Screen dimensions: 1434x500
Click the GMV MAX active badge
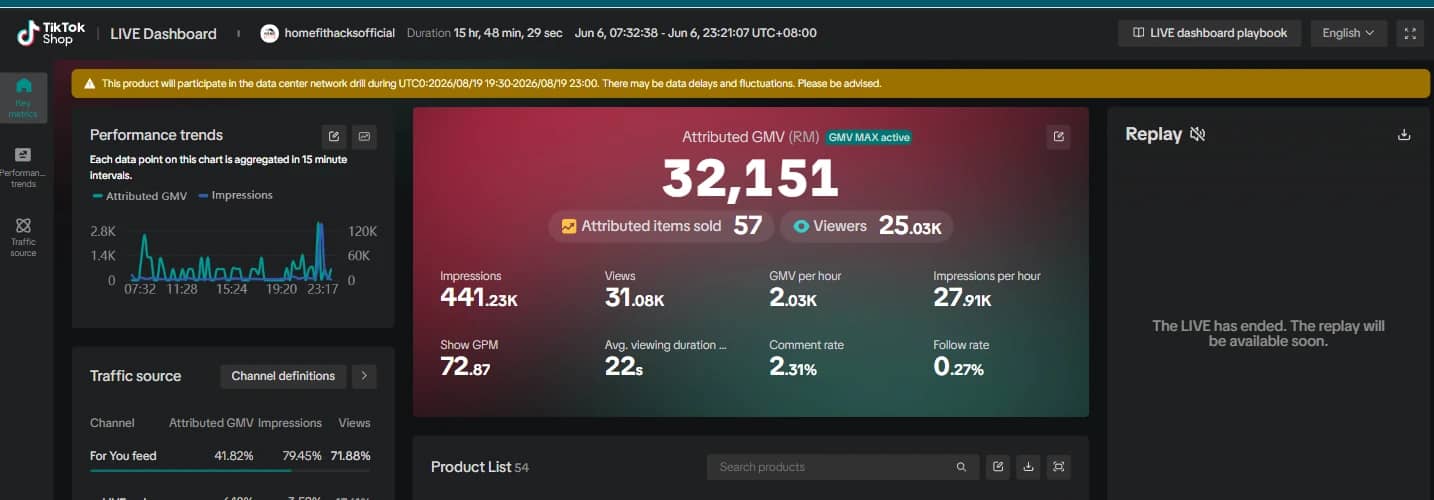coord(869,137)
